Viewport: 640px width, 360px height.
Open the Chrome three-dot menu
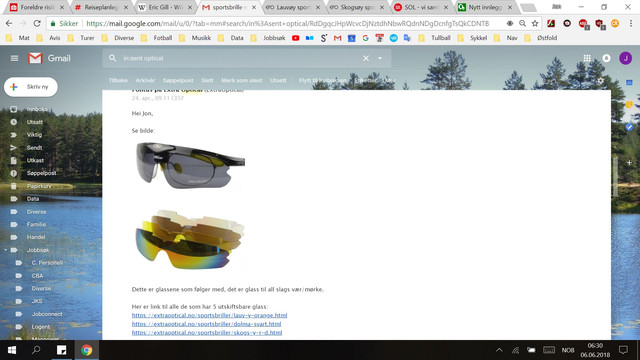[631, 24]
